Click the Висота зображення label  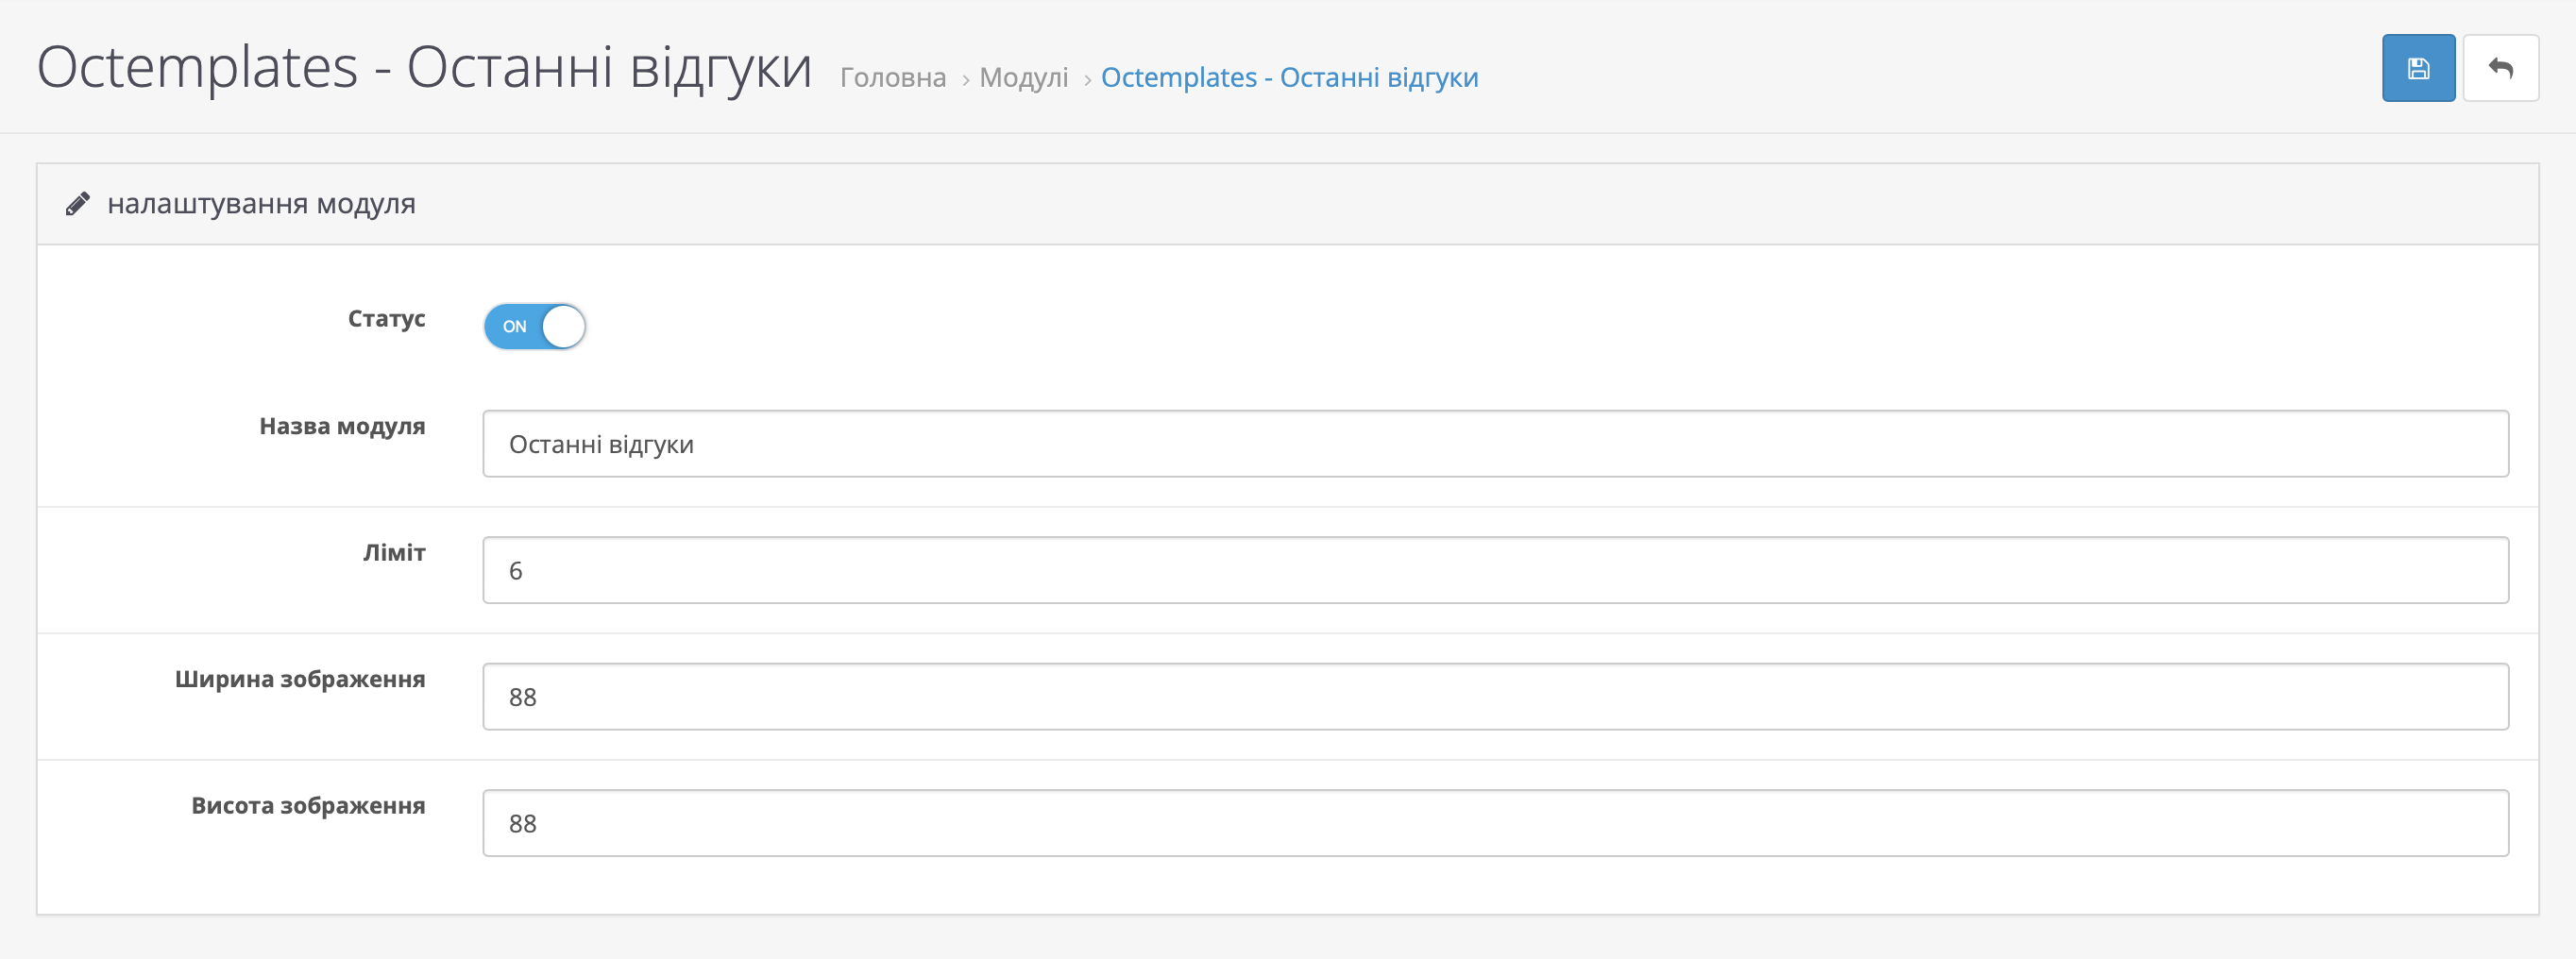point(308,806)
